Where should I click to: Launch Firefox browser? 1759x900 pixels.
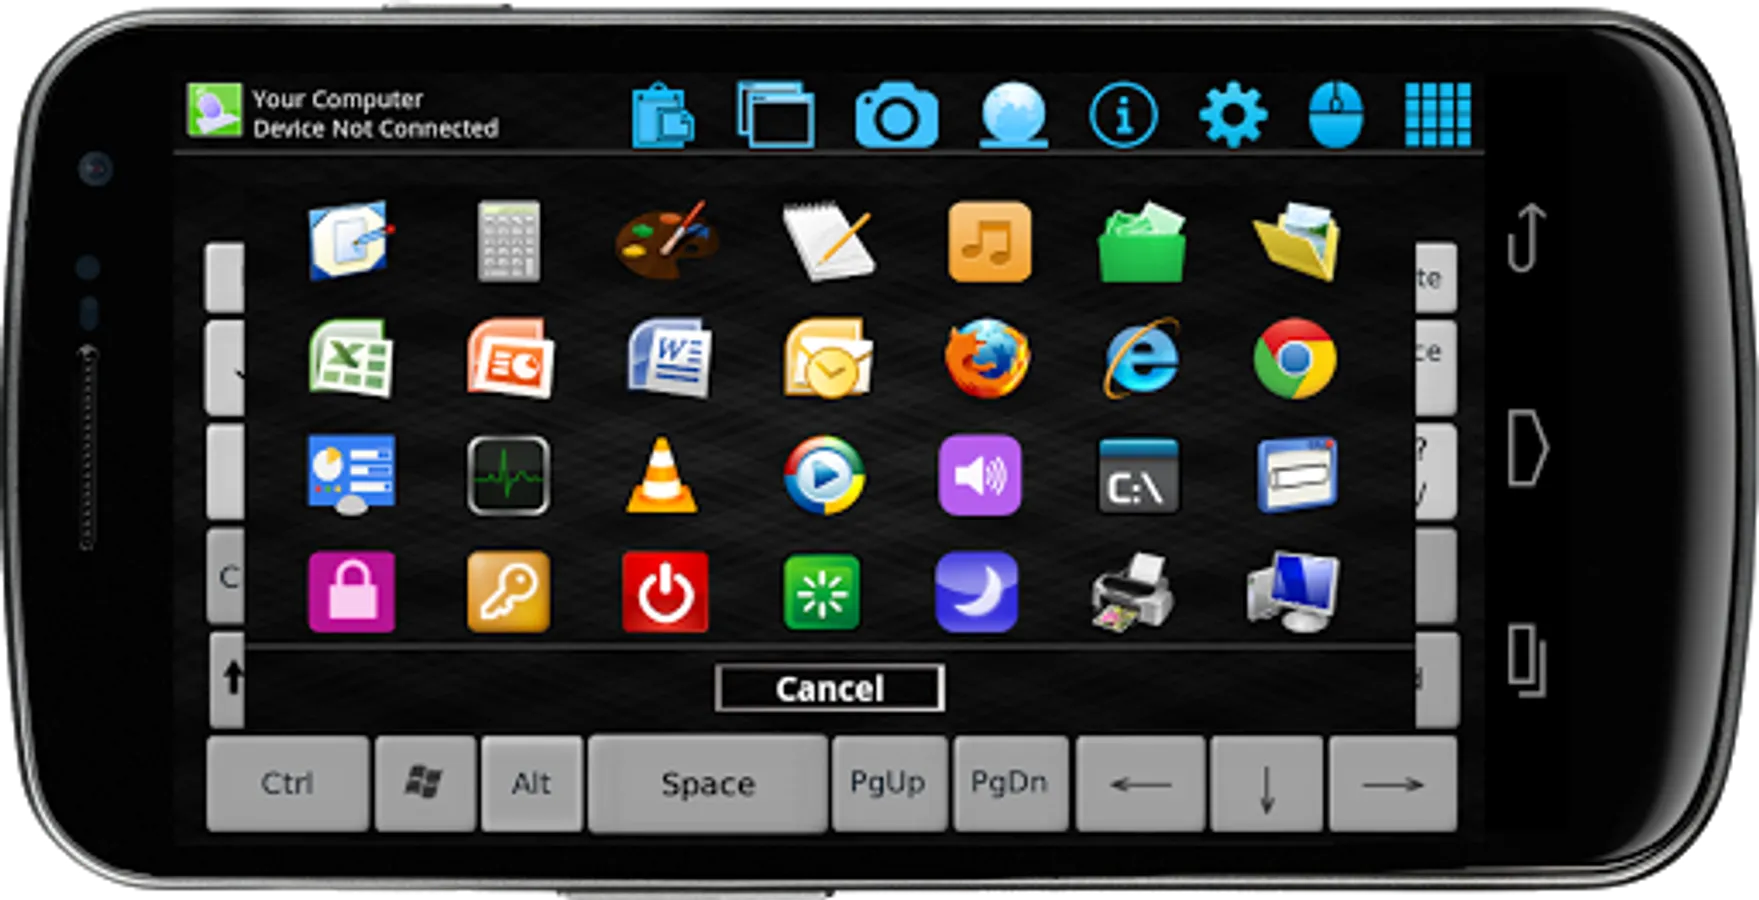[x=987, y=357]
